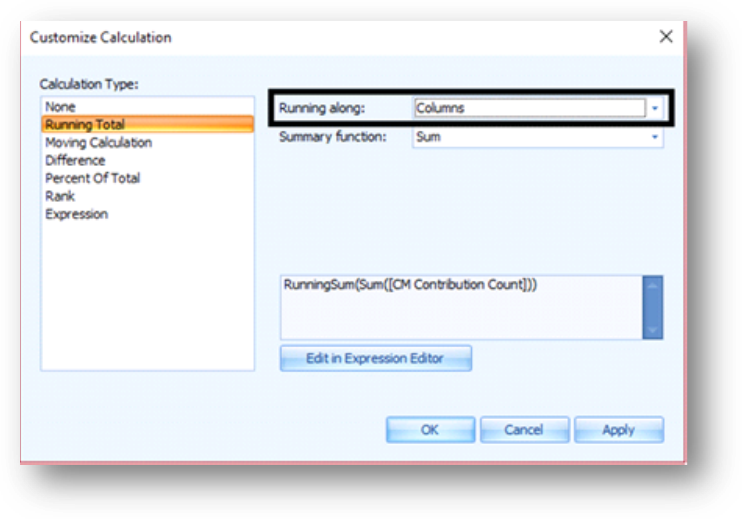
Task: Click the expression box scroll down arrow
Action: point(653,330)
